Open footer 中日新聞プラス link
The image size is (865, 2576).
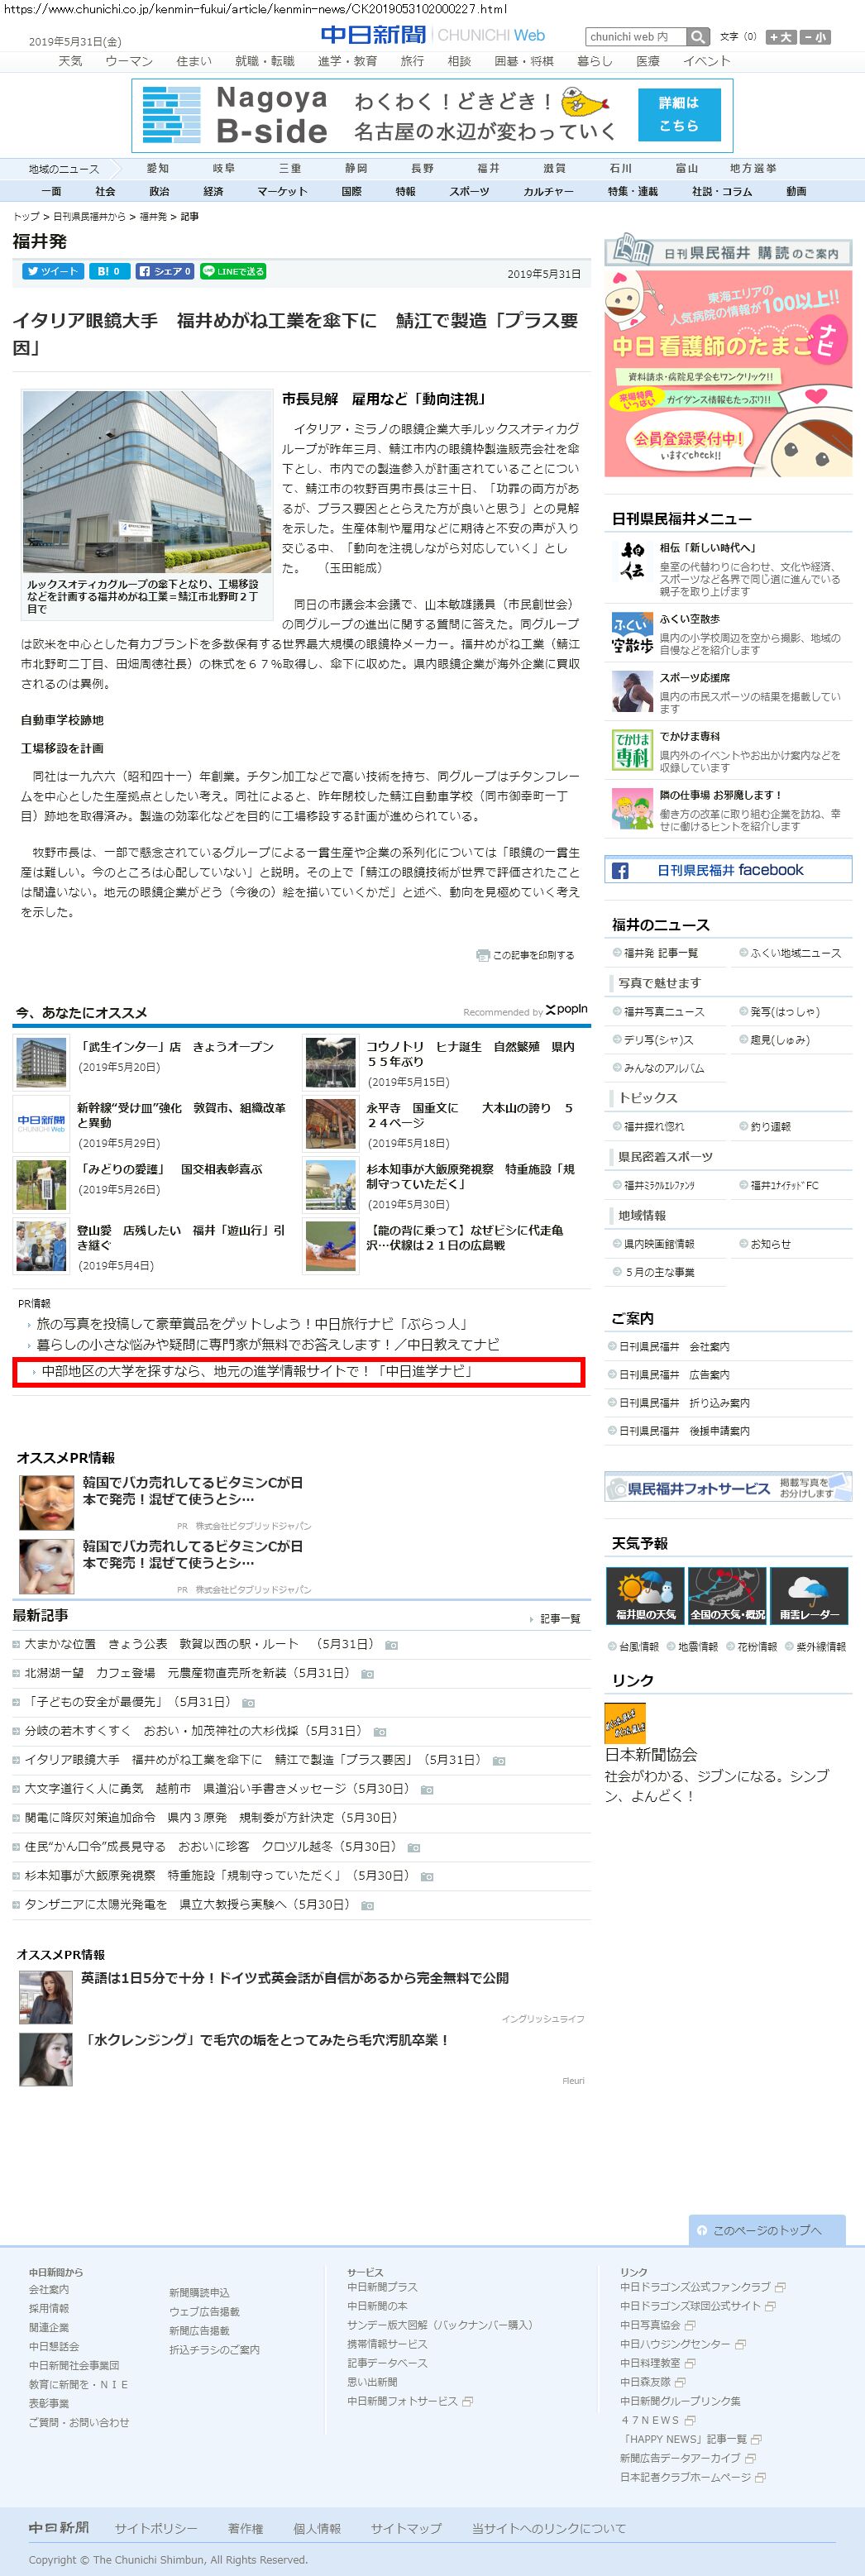(x=382, y=2287)
